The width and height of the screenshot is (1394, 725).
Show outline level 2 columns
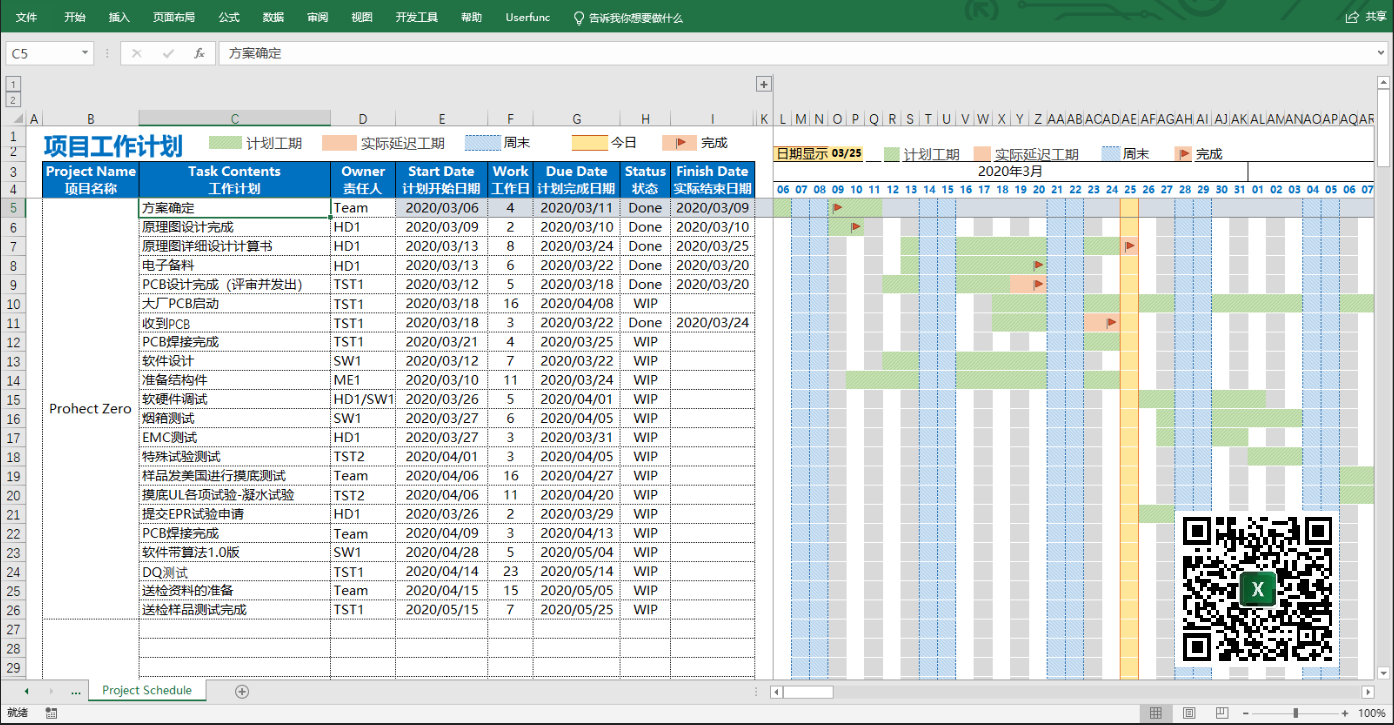coord(13,99)
